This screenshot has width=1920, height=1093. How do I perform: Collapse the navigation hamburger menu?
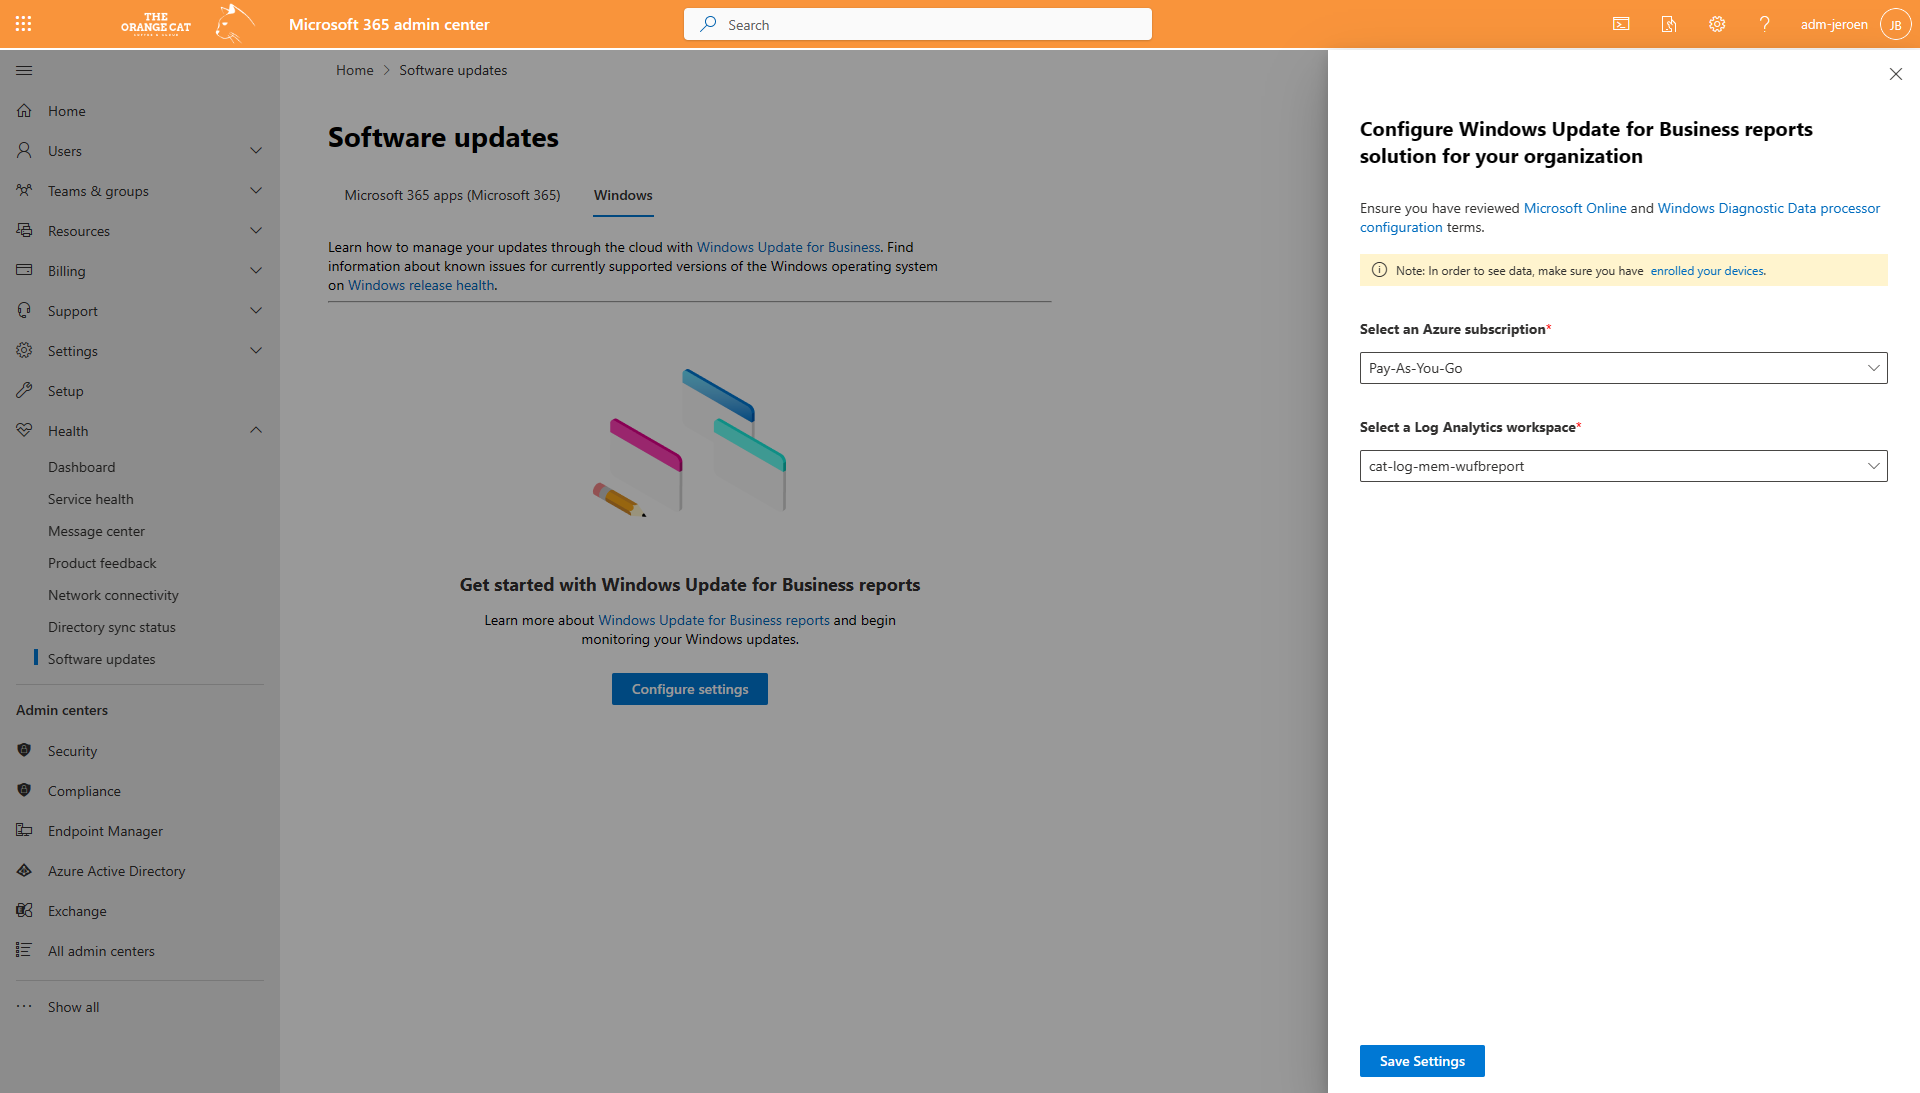point(24,71)
